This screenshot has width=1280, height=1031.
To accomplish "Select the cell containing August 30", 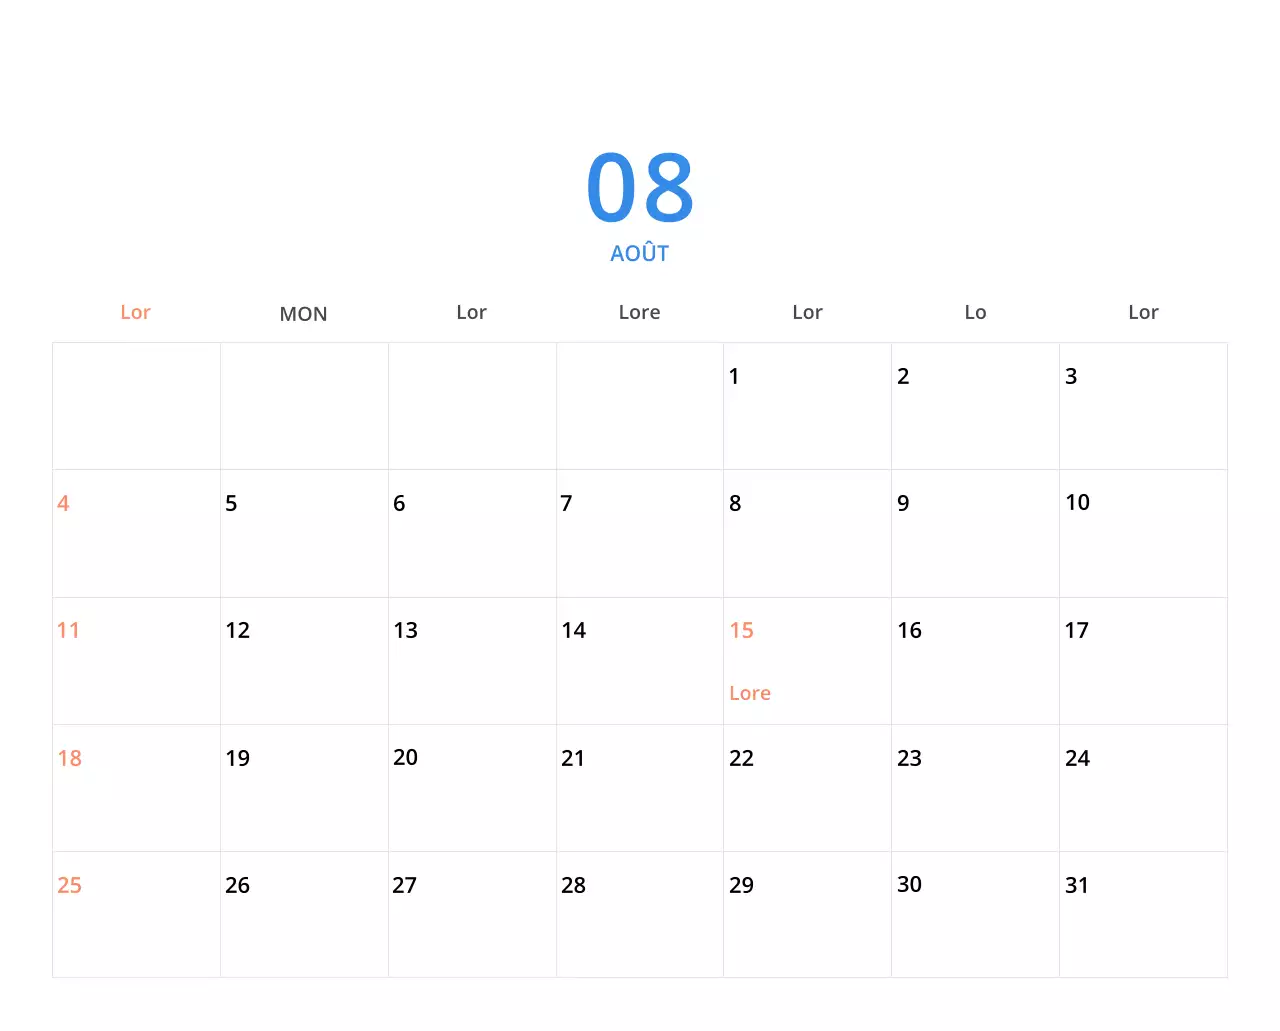I will [x=975, y=915].
